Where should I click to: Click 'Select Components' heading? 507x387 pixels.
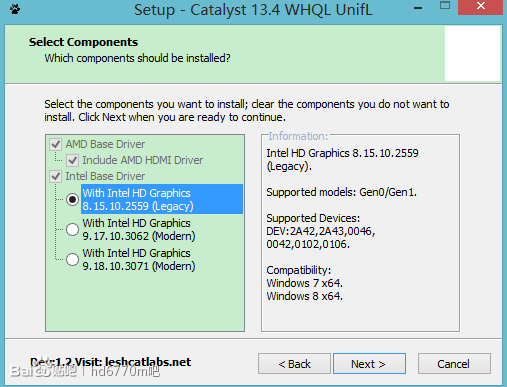click(83, 42)
